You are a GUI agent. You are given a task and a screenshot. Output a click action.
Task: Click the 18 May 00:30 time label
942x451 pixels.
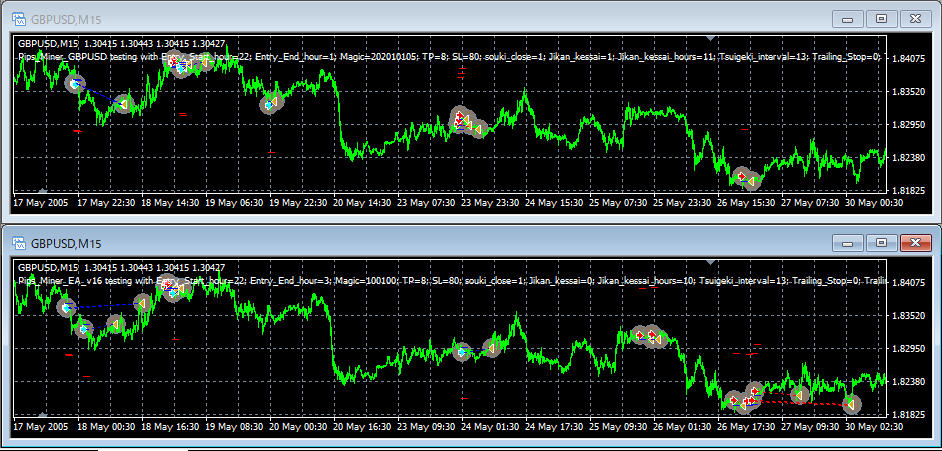tap(106, 427)
